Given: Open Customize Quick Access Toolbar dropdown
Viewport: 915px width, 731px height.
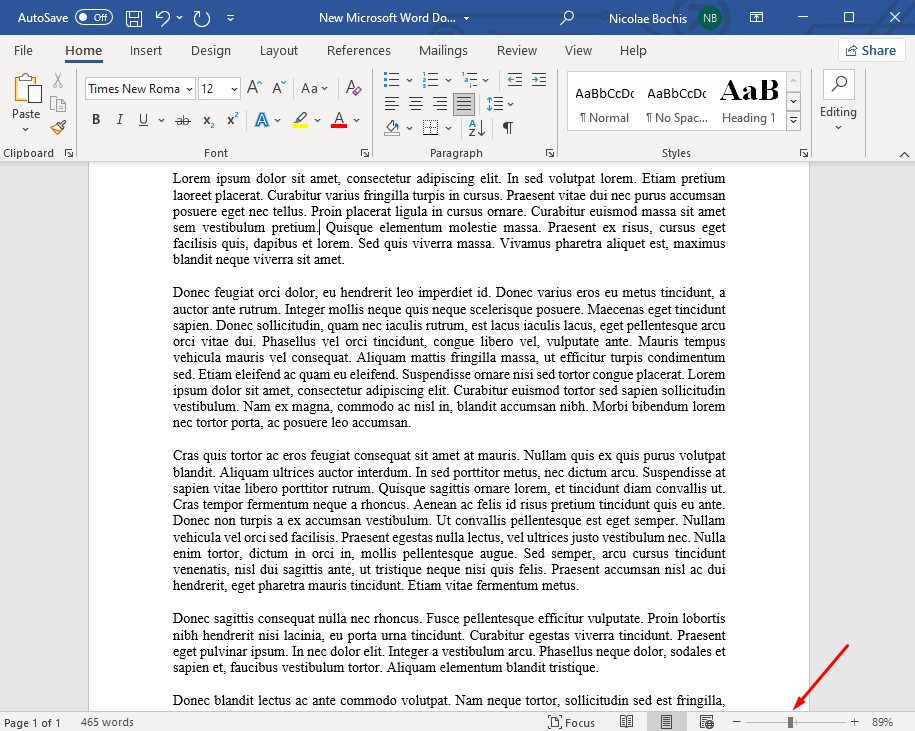Looking at the screenshot, I should [231, 18].
